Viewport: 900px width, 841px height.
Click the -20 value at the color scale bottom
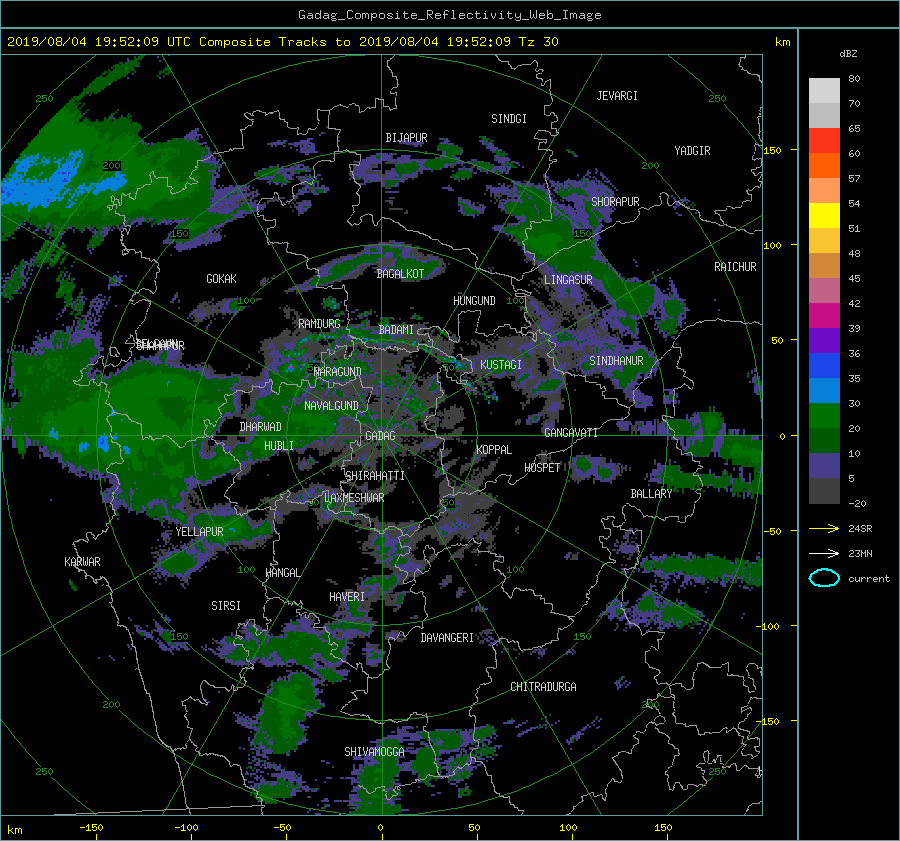pyautogui.click(x=857, y=503)
